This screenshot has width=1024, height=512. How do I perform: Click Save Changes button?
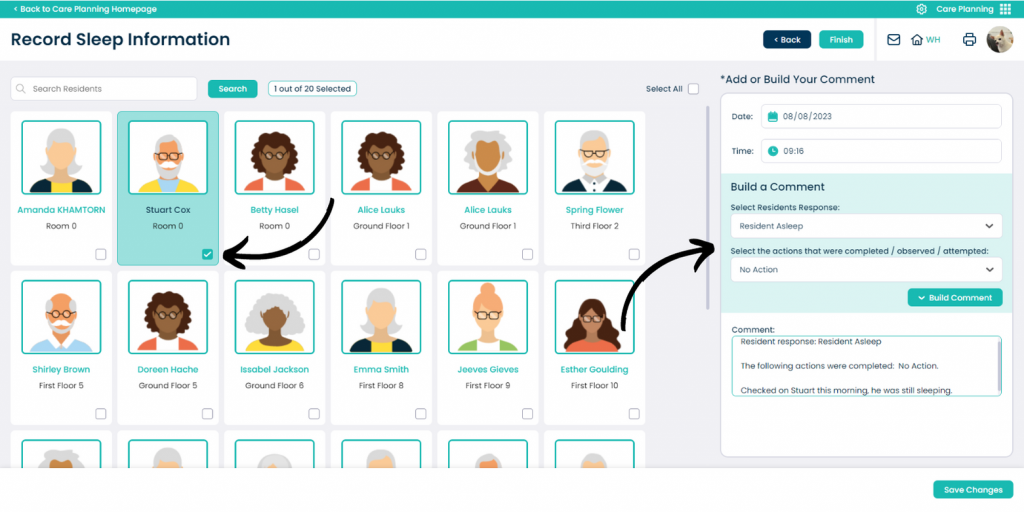pyautogui.click(x=973, y=490)
